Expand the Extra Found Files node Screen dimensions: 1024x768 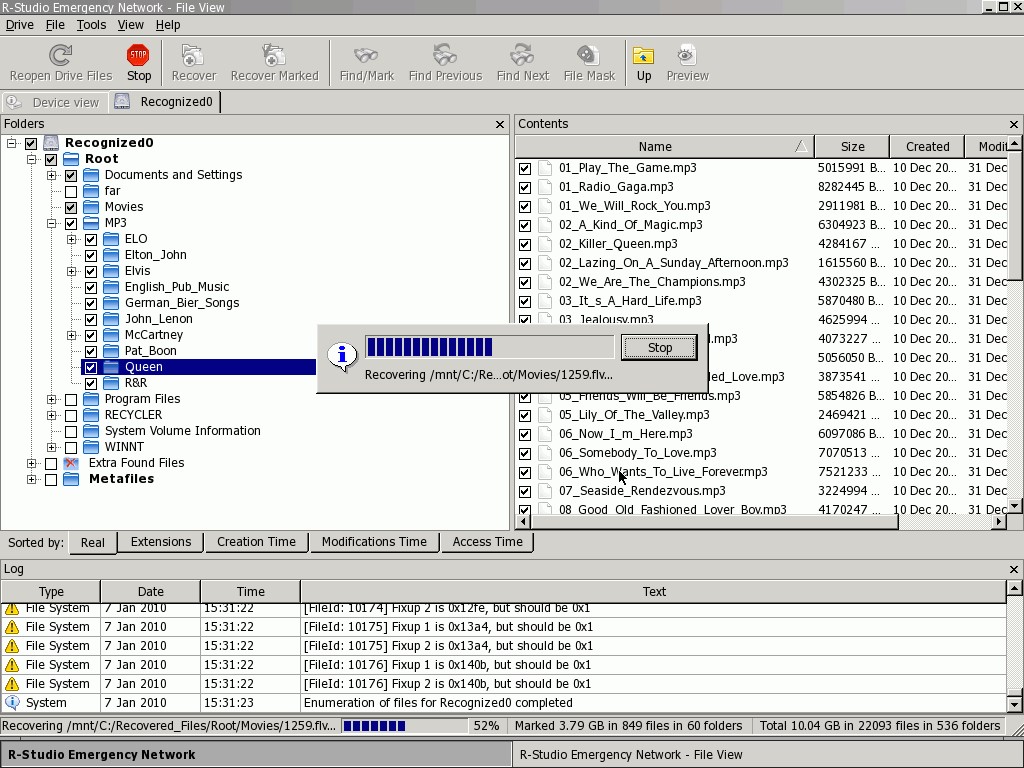[x=32, y=463]
